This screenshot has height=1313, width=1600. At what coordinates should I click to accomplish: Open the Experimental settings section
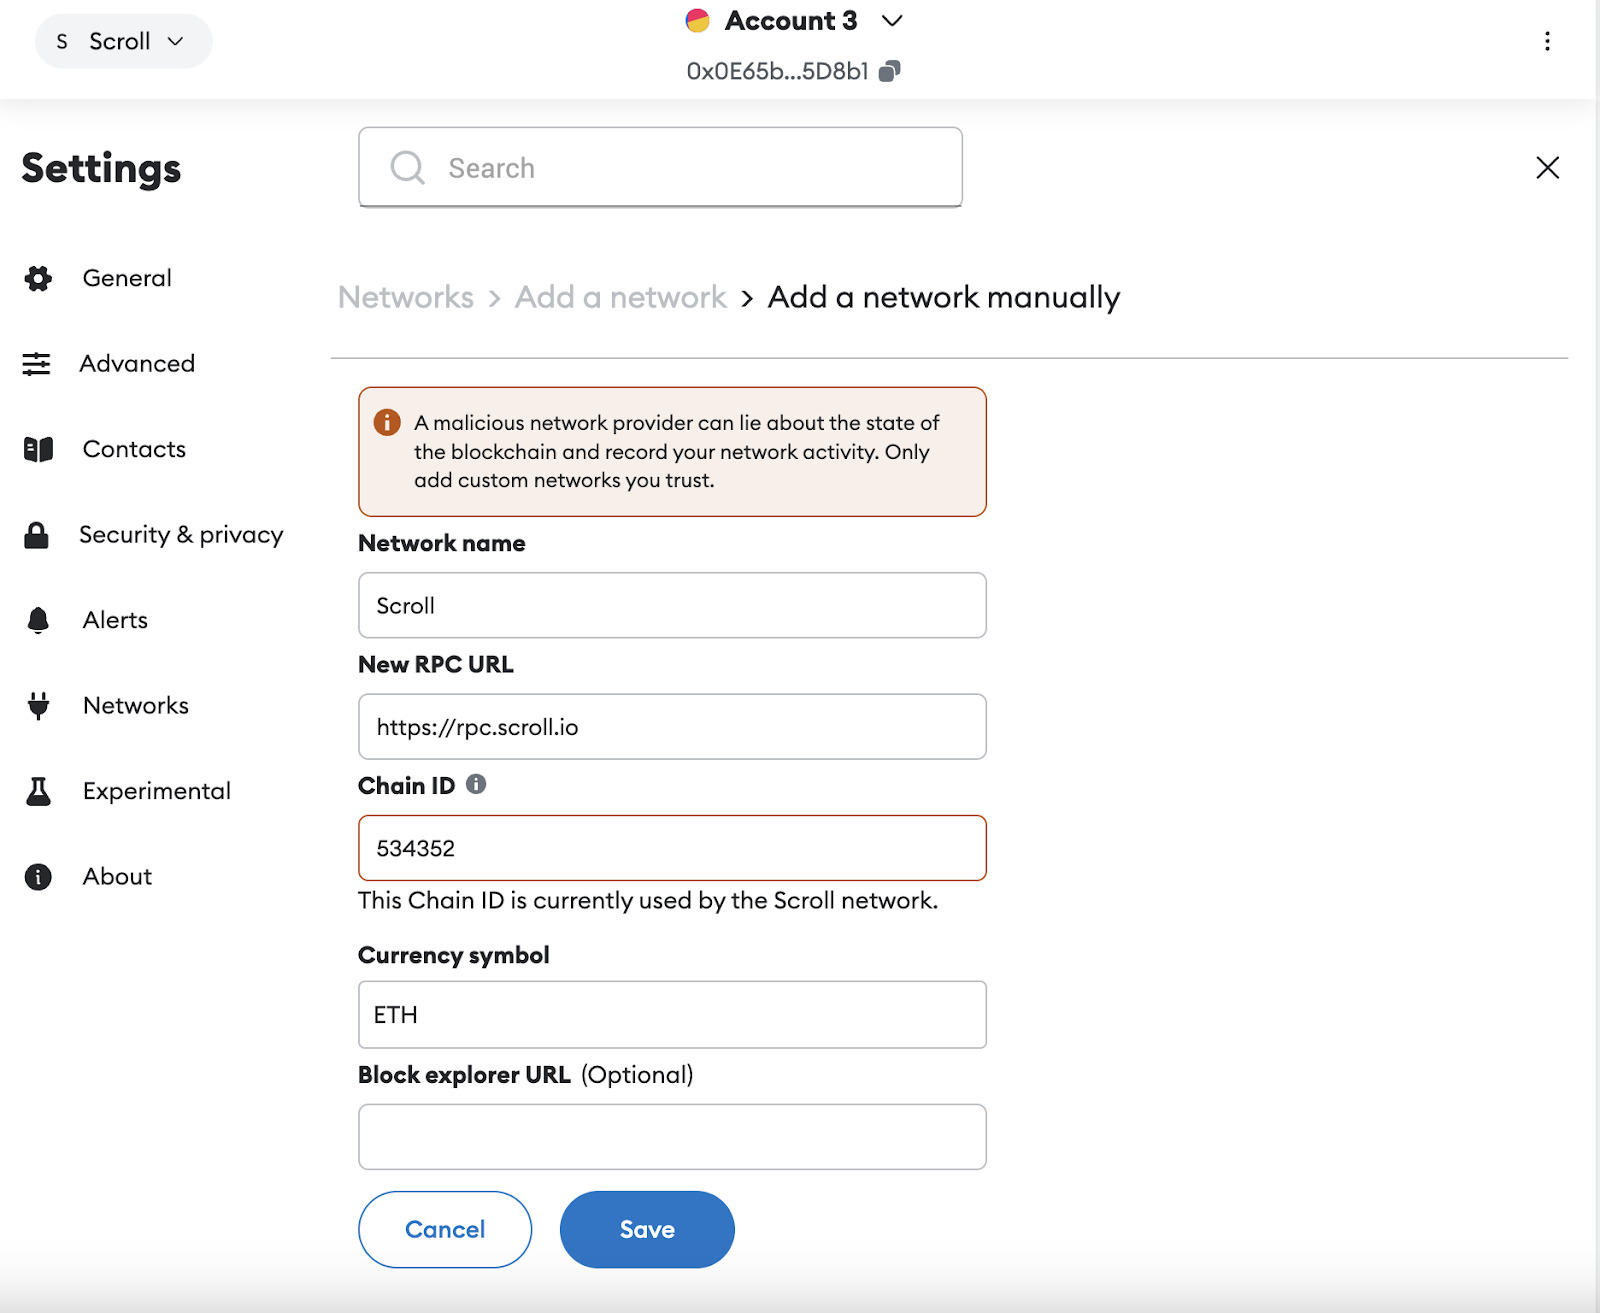[x=156, y=791]
